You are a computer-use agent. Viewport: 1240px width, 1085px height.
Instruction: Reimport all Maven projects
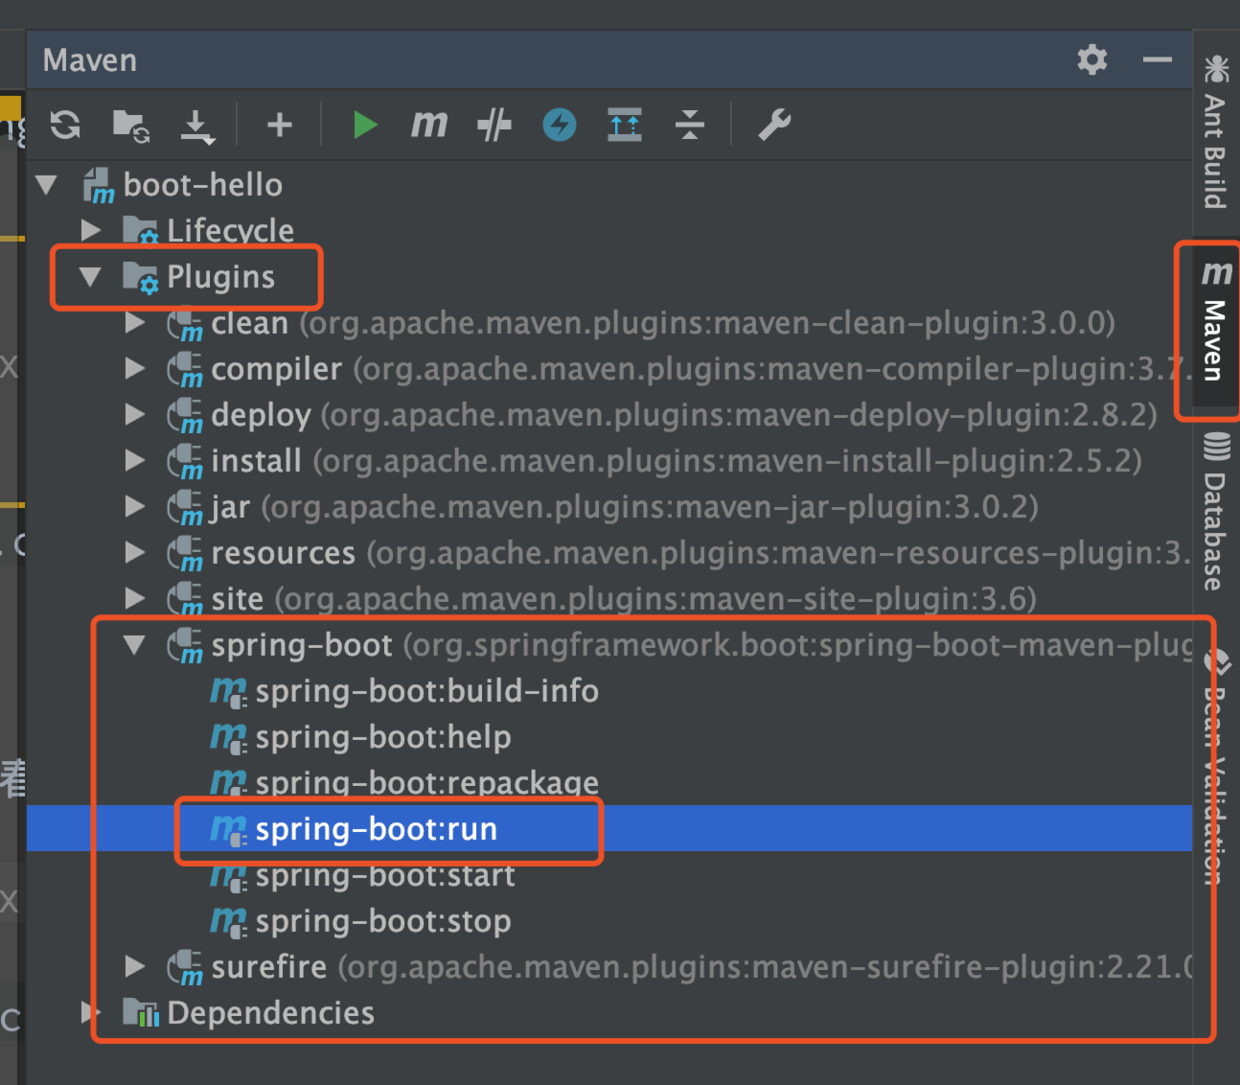click(66, 125)
